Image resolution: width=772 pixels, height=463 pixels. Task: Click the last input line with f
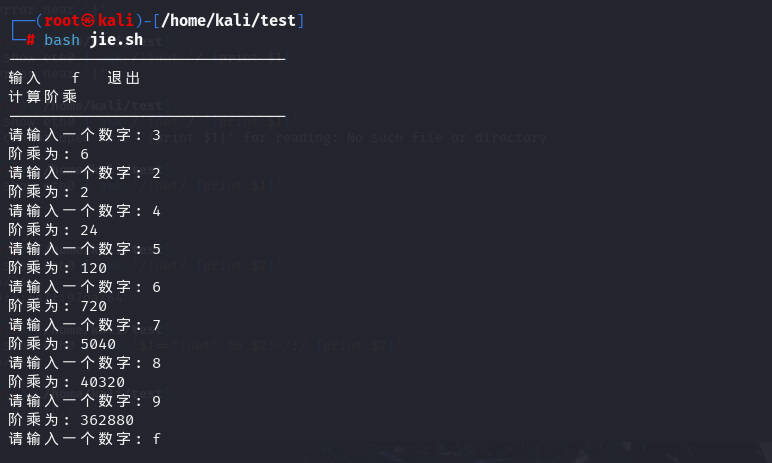tap(85, 438)
